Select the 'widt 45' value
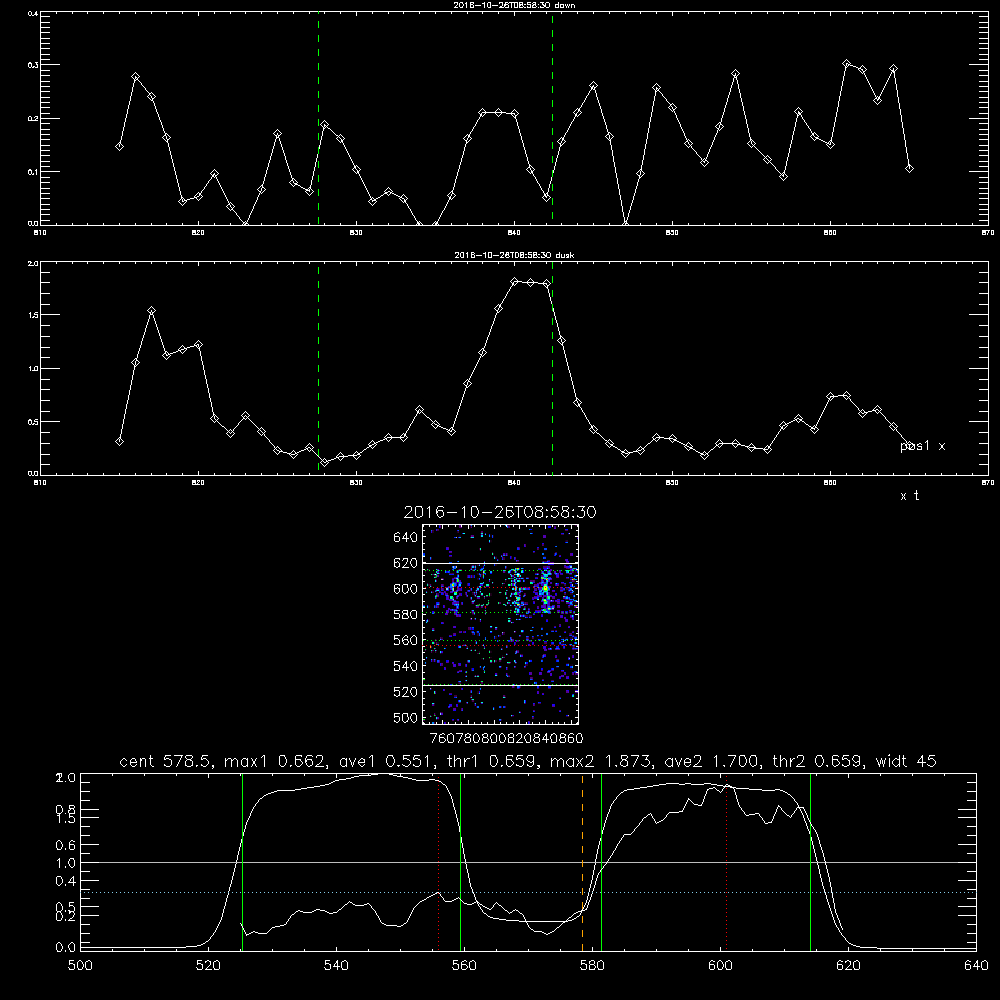The height and width of the screenshot is (1000, 1000). click(x=906, y=761)
